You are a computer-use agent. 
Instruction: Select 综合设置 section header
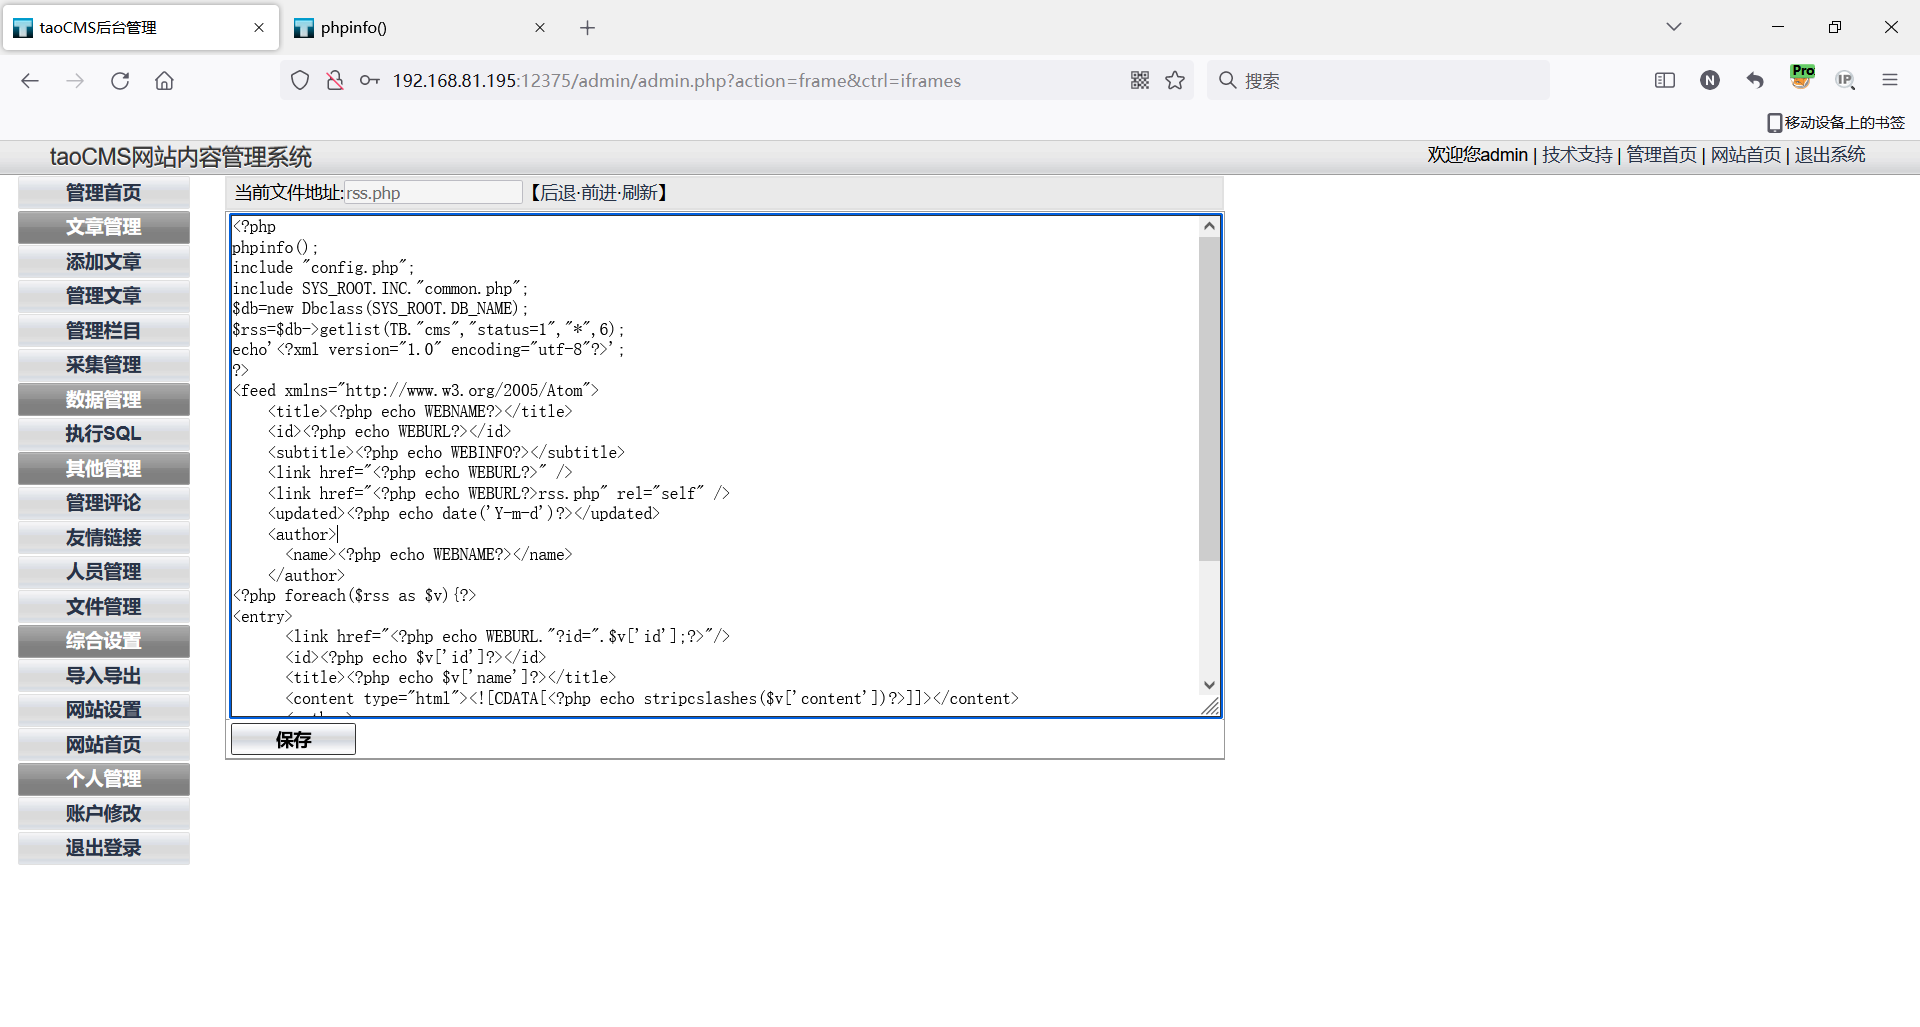[x=104, y=641]
